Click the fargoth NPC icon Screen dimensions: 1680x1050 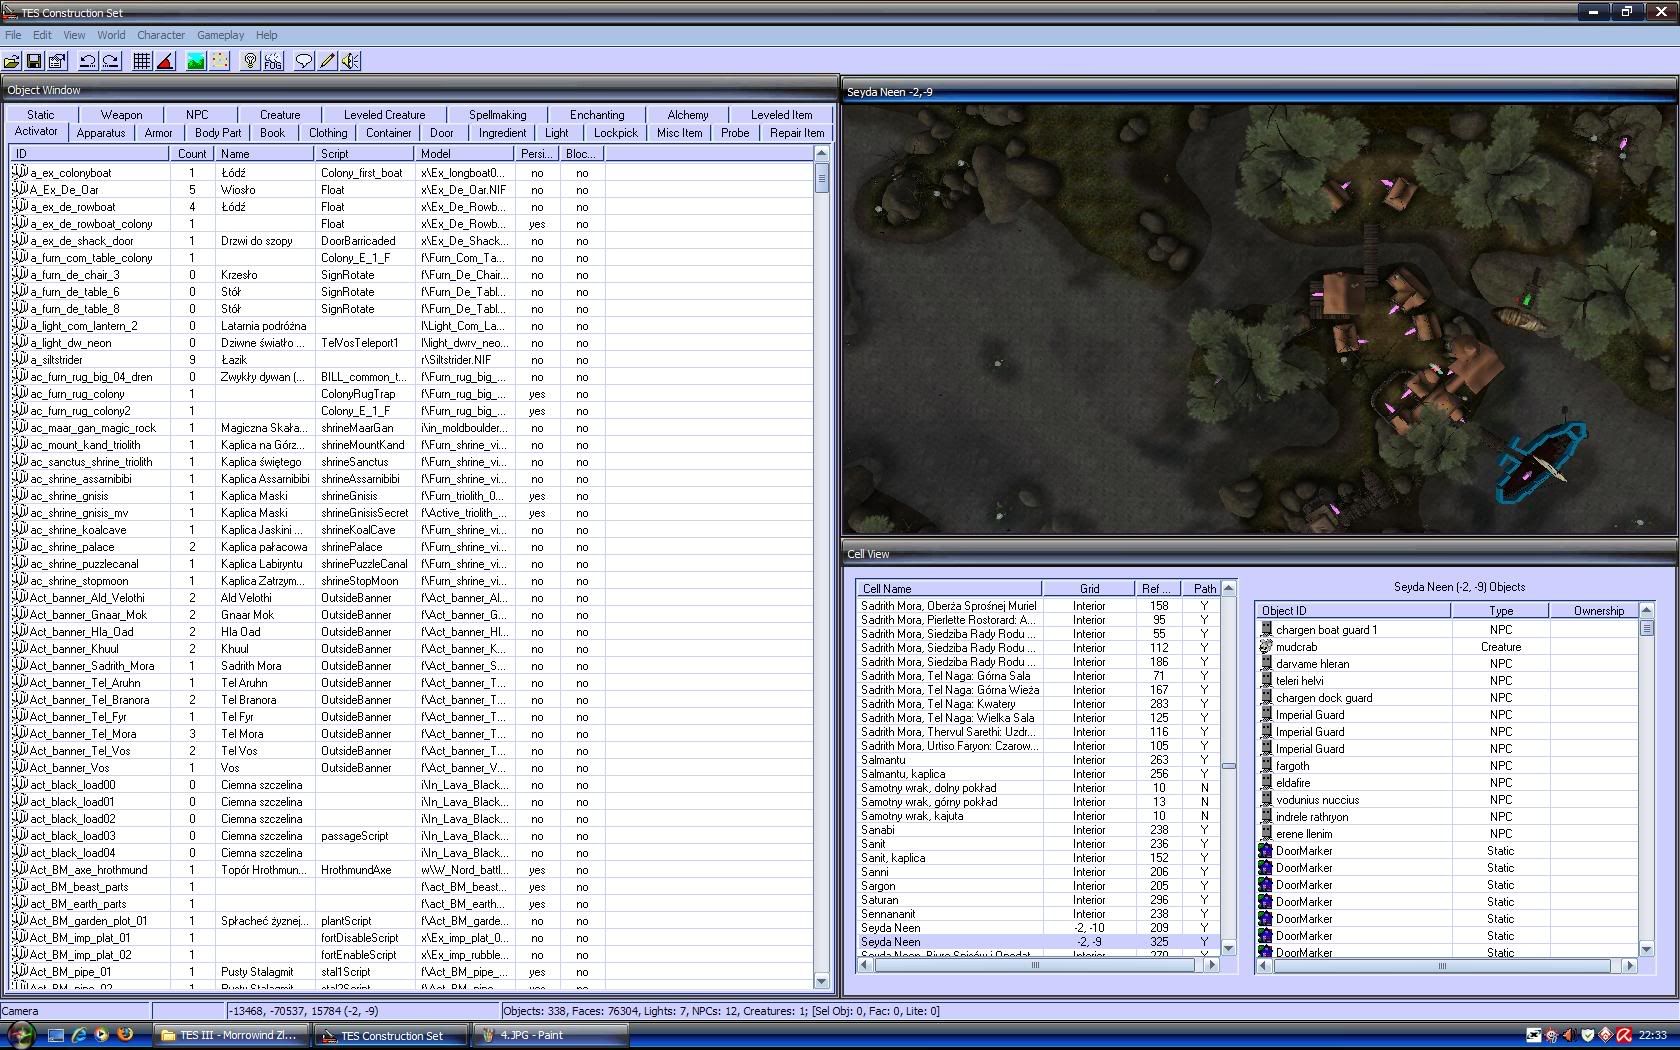click(x=1265, y=766)
